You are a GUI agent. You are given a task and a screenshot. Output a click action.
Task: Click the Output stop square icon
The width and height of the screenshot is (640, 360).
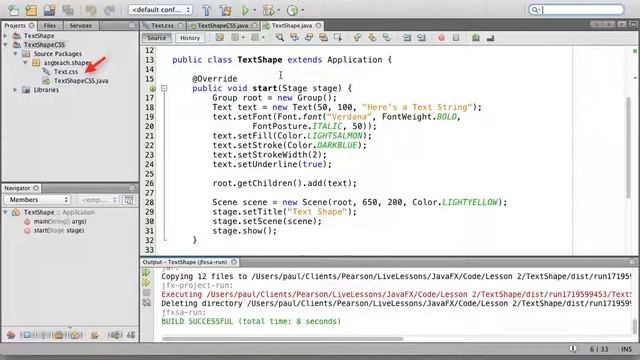click(x=147, y=292)
